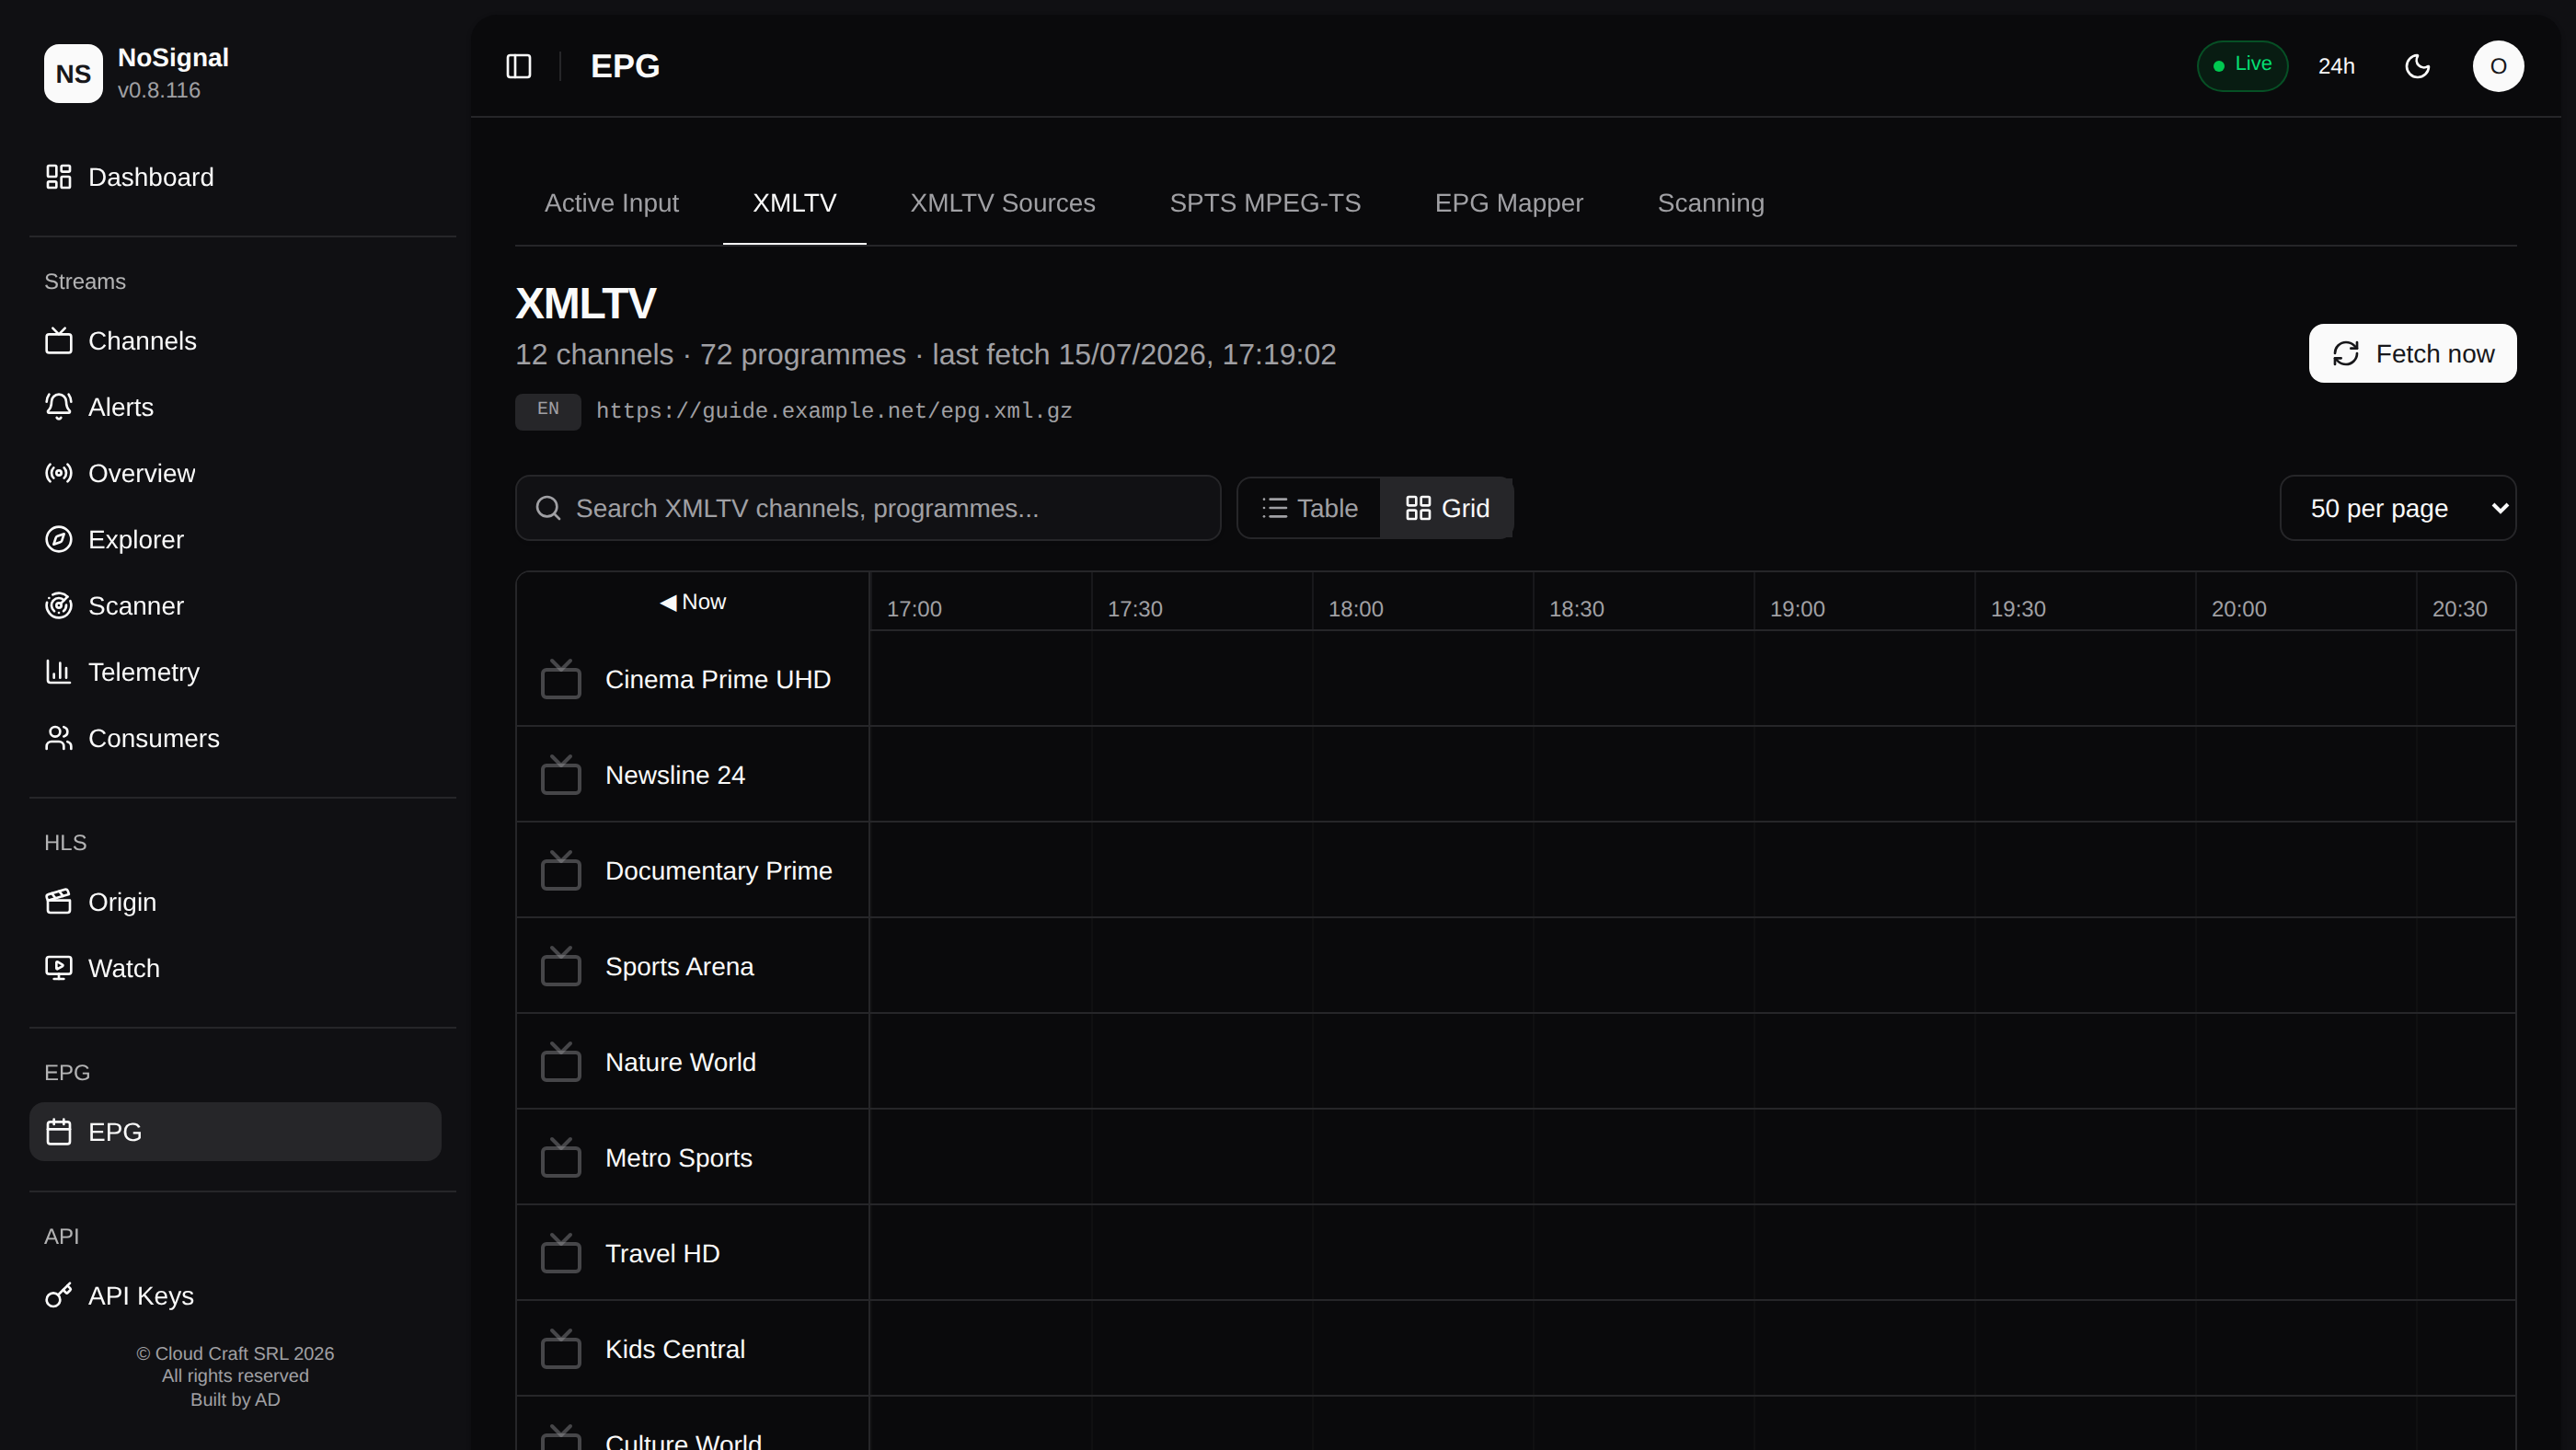The width and height of the screenshot is (2576, 1450).
Task: Toggle the Live status pill
Action: (x=2242, y=66)
